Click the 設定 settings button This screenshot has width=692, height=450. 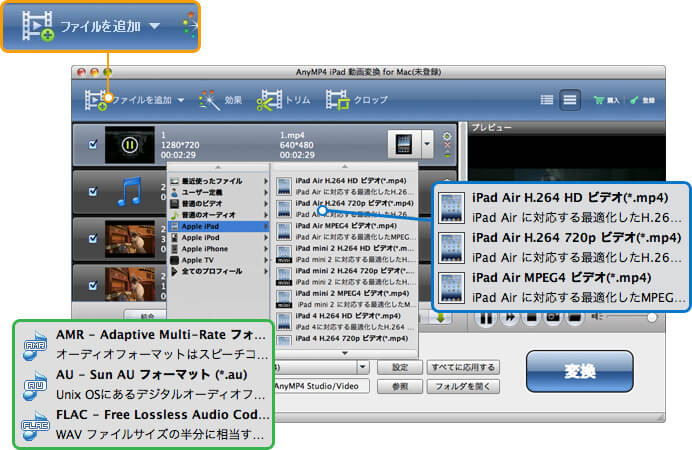(400, 368)
